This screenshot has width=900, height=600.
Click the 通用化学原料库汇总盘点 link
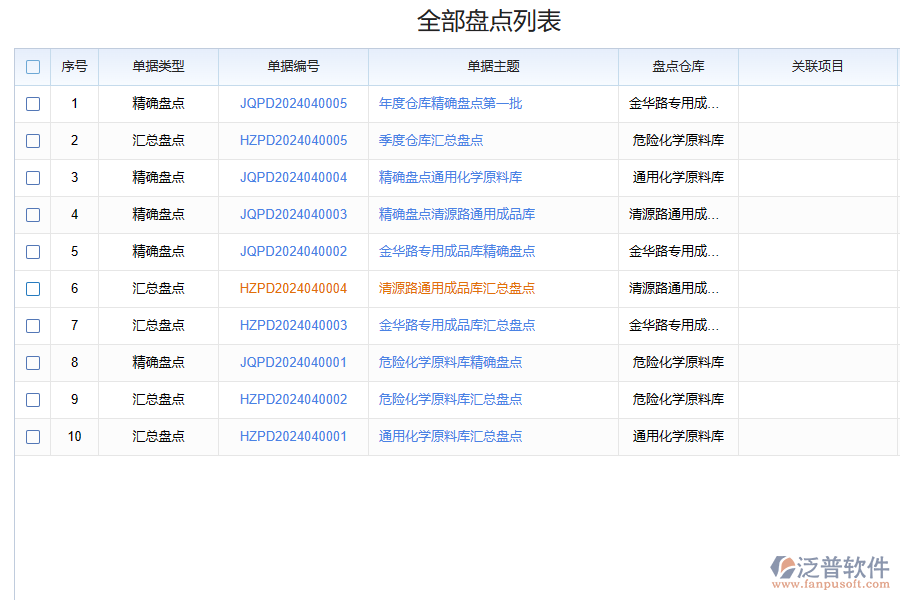pos(449,436)
